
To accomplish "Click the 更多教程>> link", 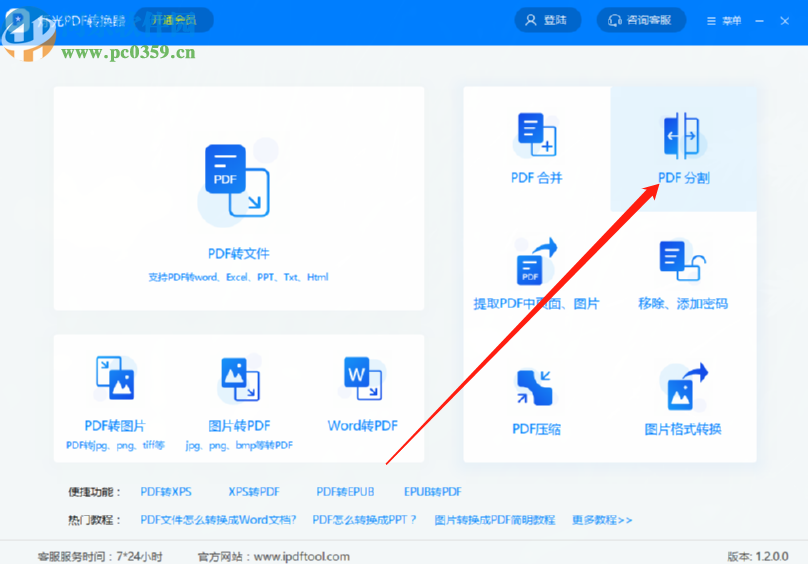I will click(602, 520).
